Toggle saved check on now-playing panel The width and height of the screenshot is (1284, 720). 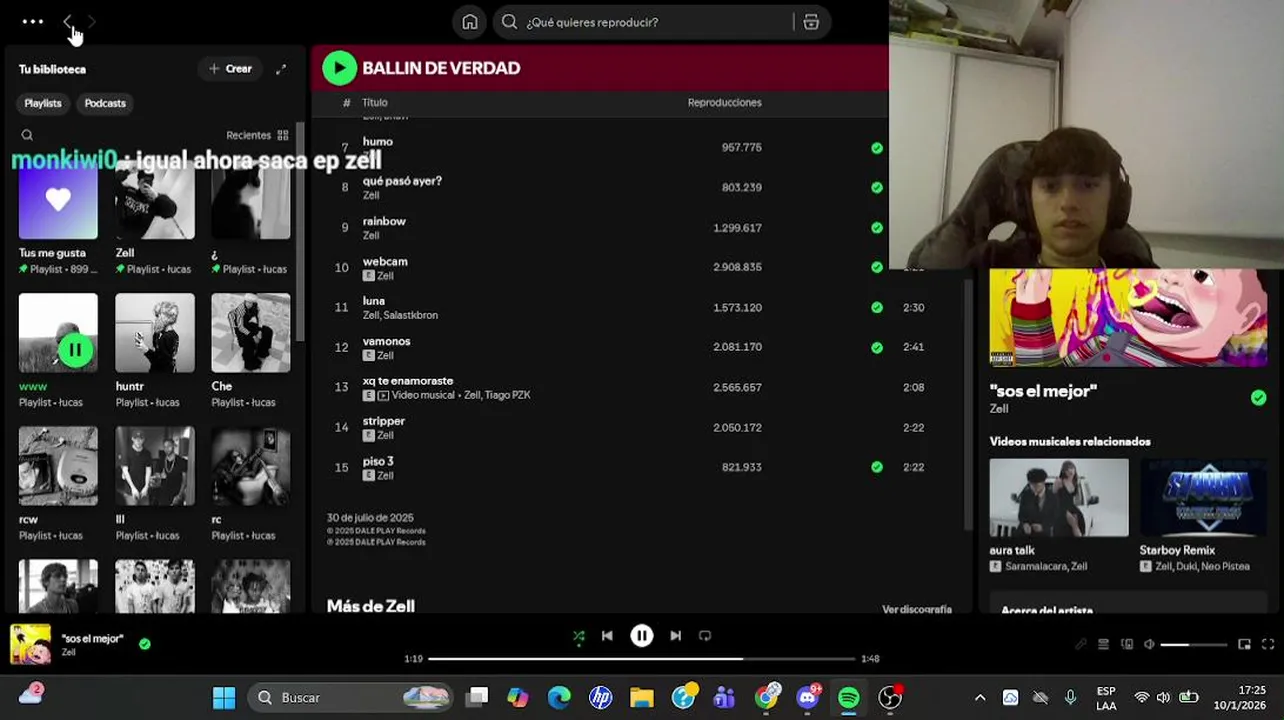1258,398
